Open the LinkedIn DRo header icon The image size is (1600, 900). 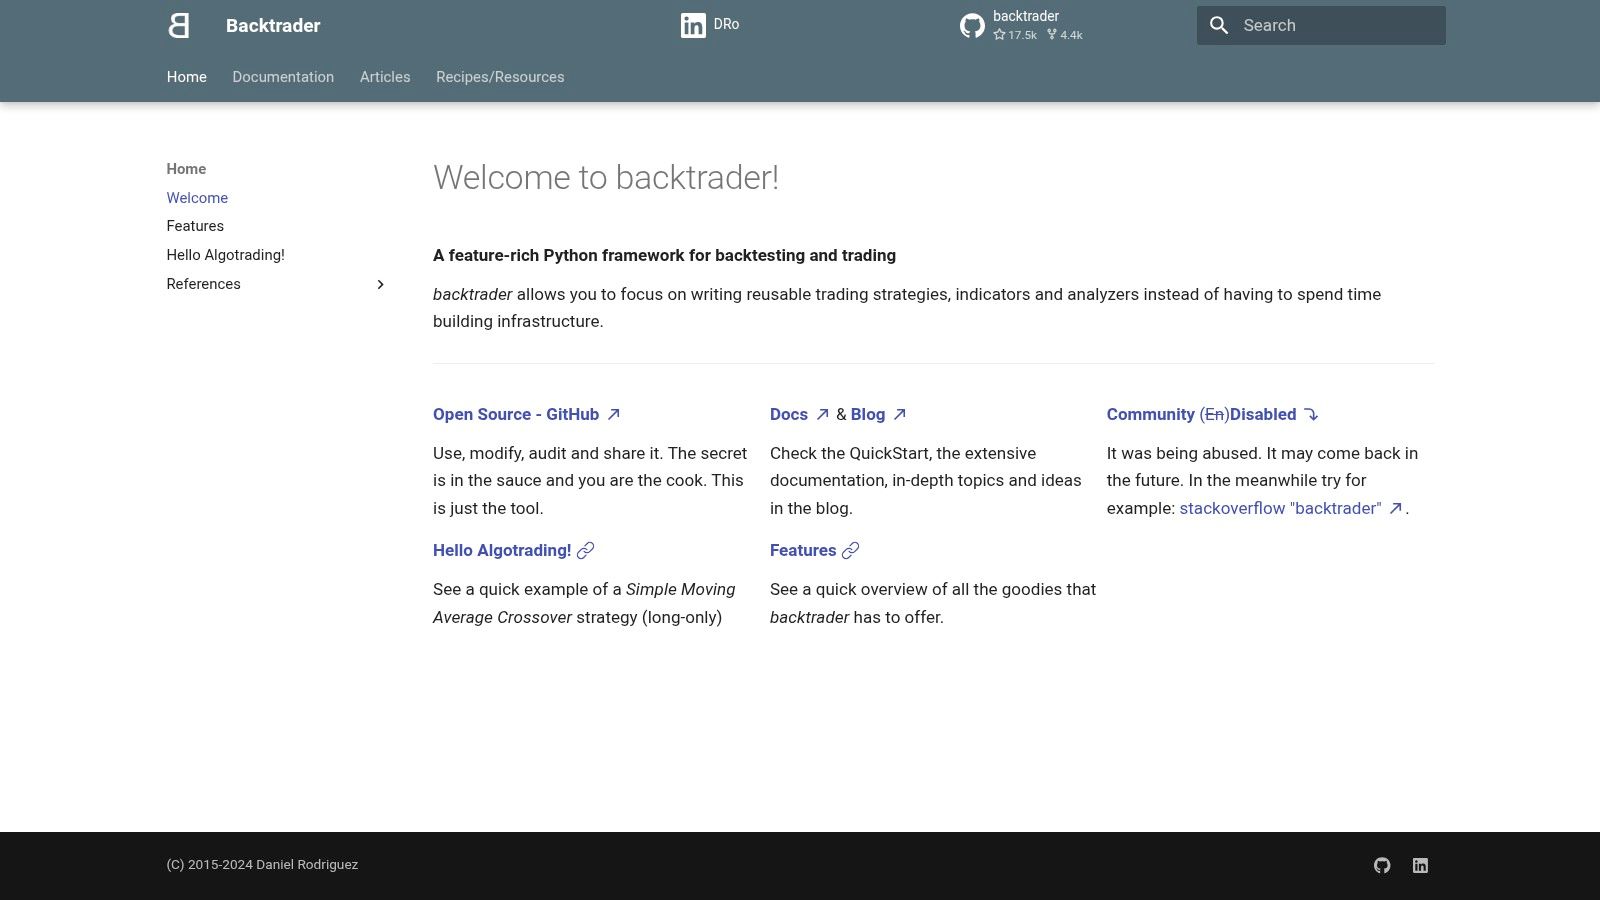(693, 25)
